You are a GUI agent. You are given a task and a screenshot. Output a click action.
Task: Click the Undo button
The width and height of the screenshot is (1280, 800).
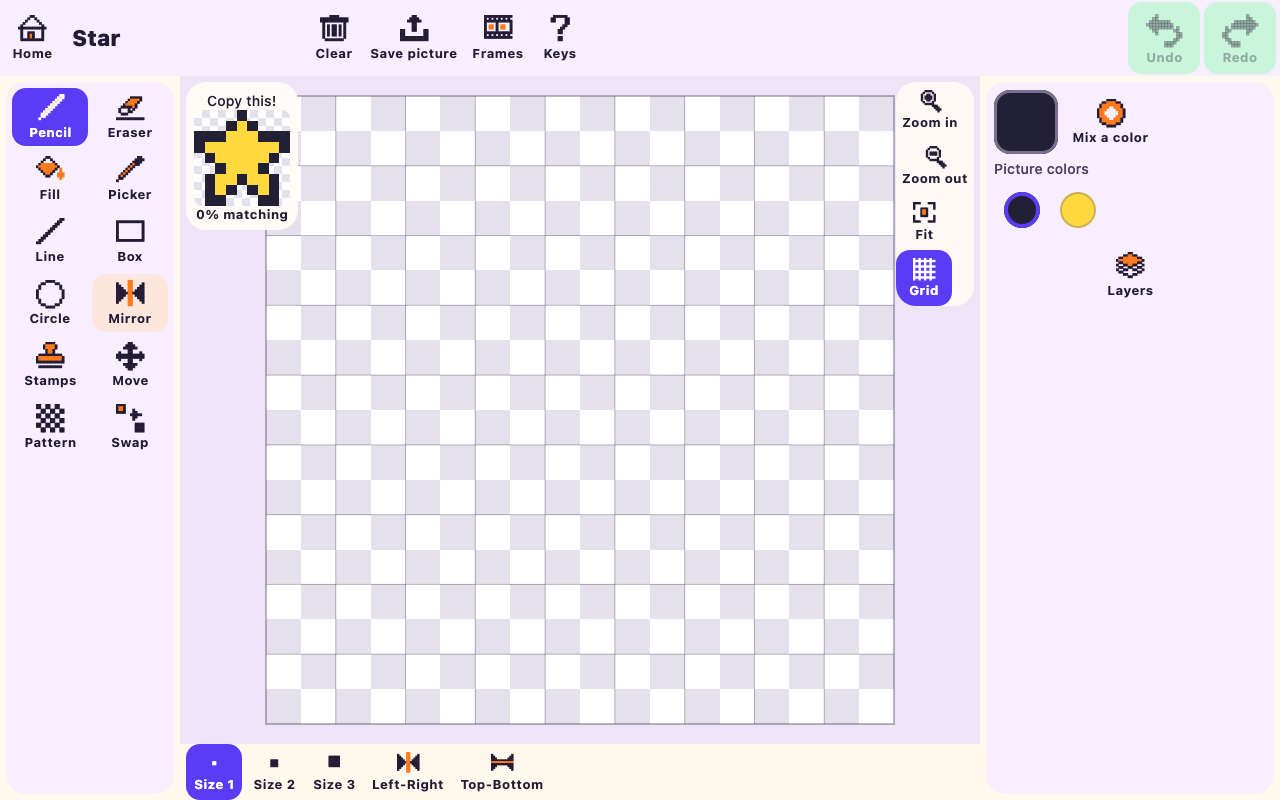pos(1164,38)
